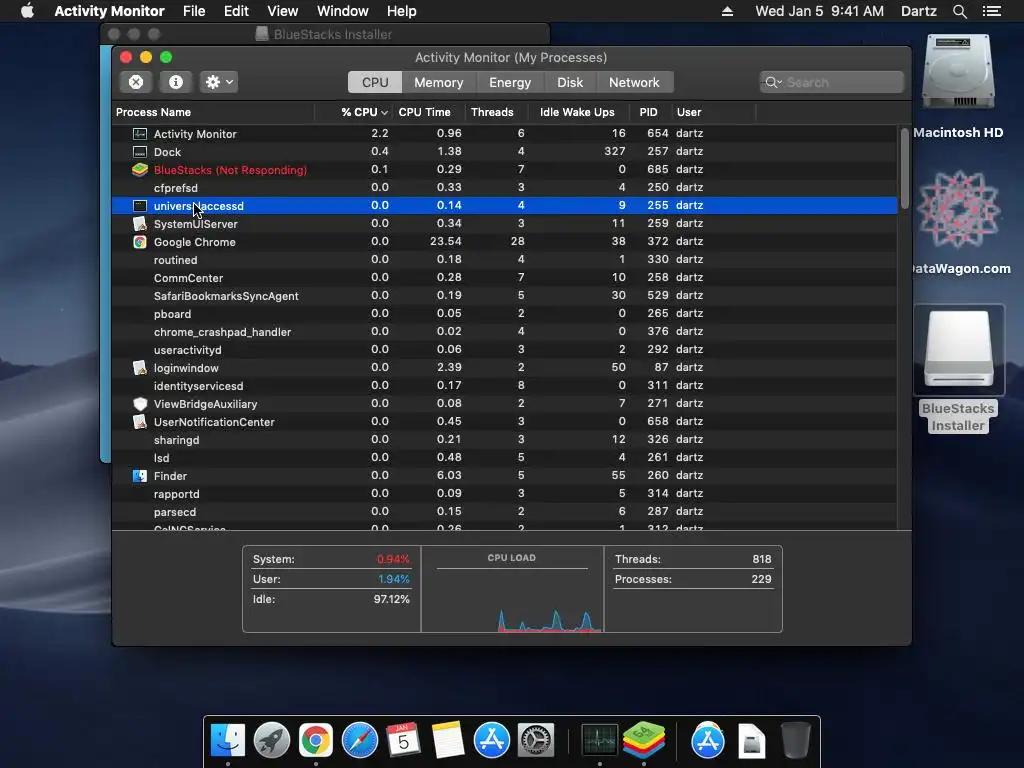Viewport: 1024px width, 768px height.
Task: Open Launchpad rocket in the Dock
Action: point(272,741)
